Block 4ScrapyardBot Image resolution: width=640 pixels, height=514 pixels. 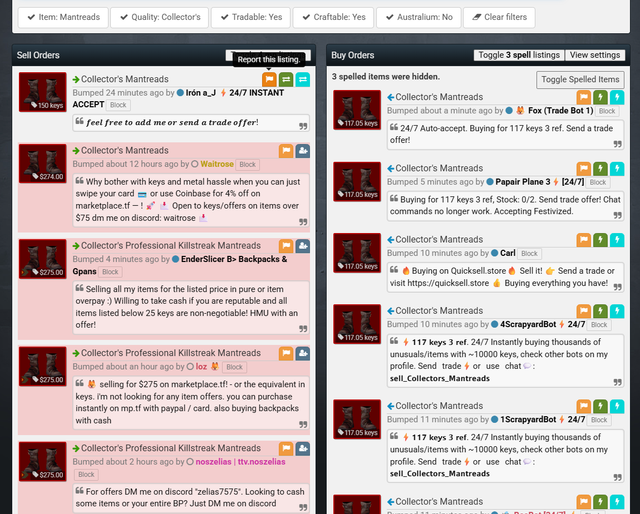click(x=599, y=325)
